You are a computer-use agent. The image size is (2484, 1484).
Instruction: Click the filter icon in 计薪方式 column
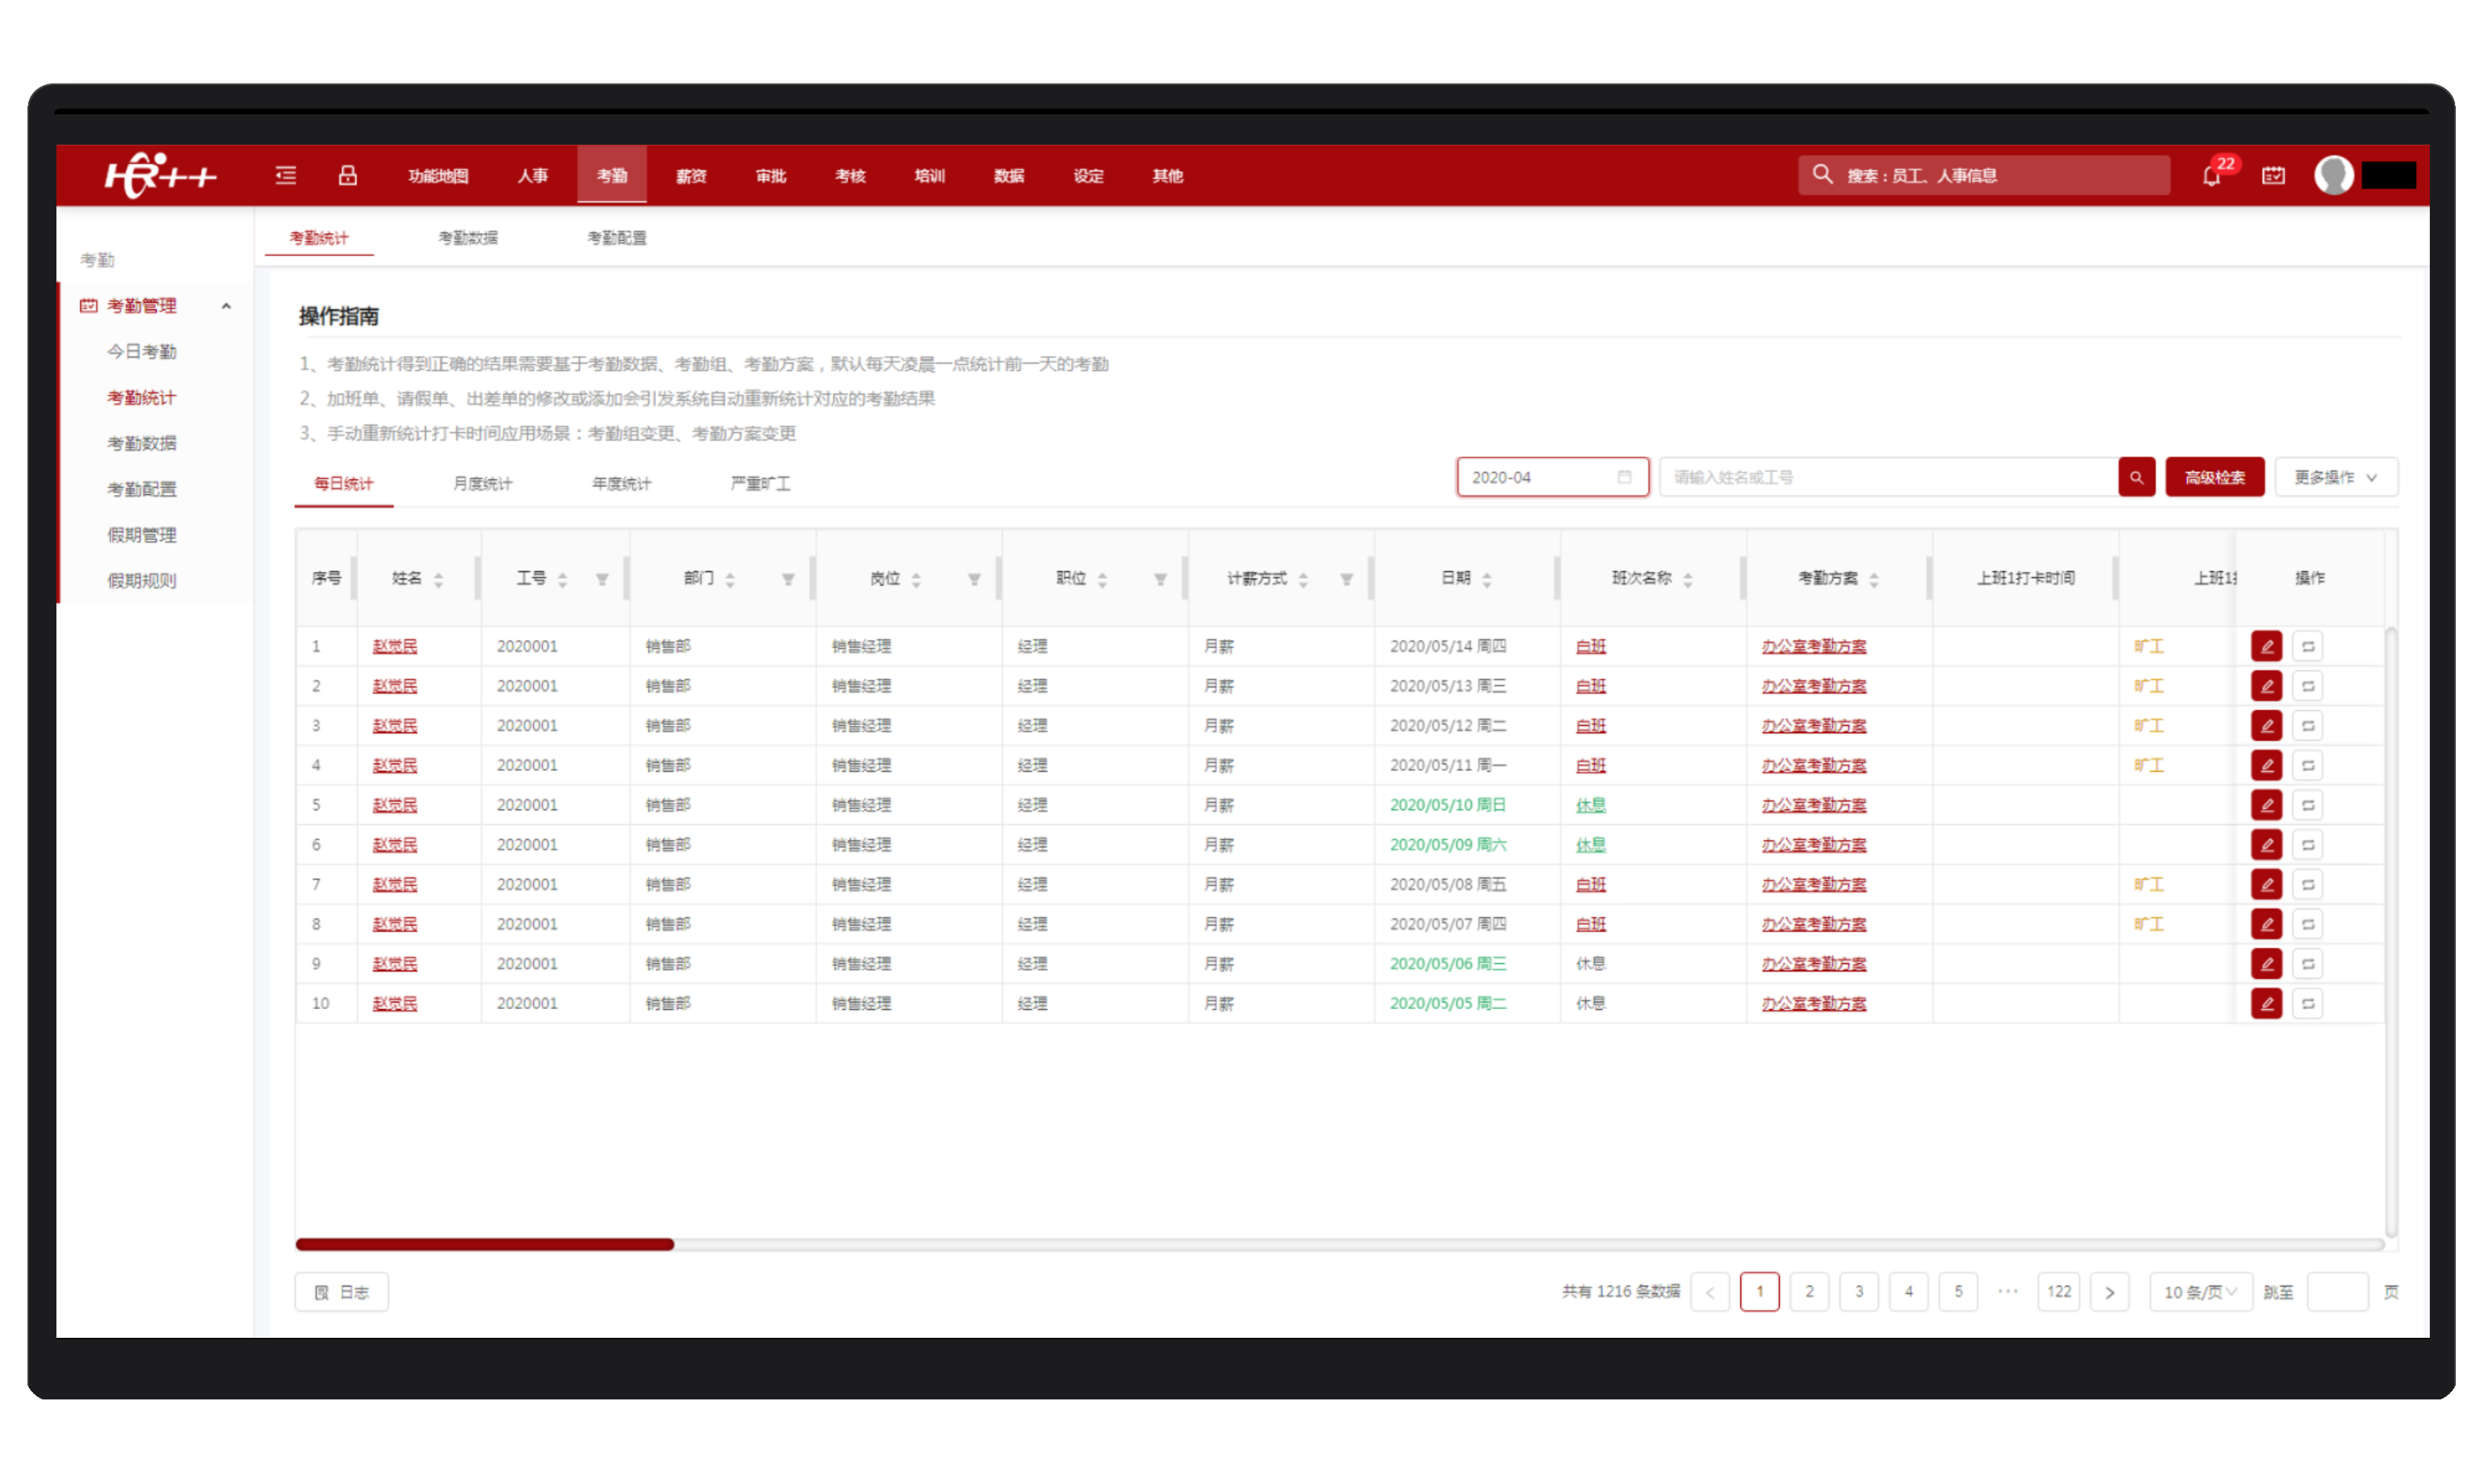(x=1346, y=580)
